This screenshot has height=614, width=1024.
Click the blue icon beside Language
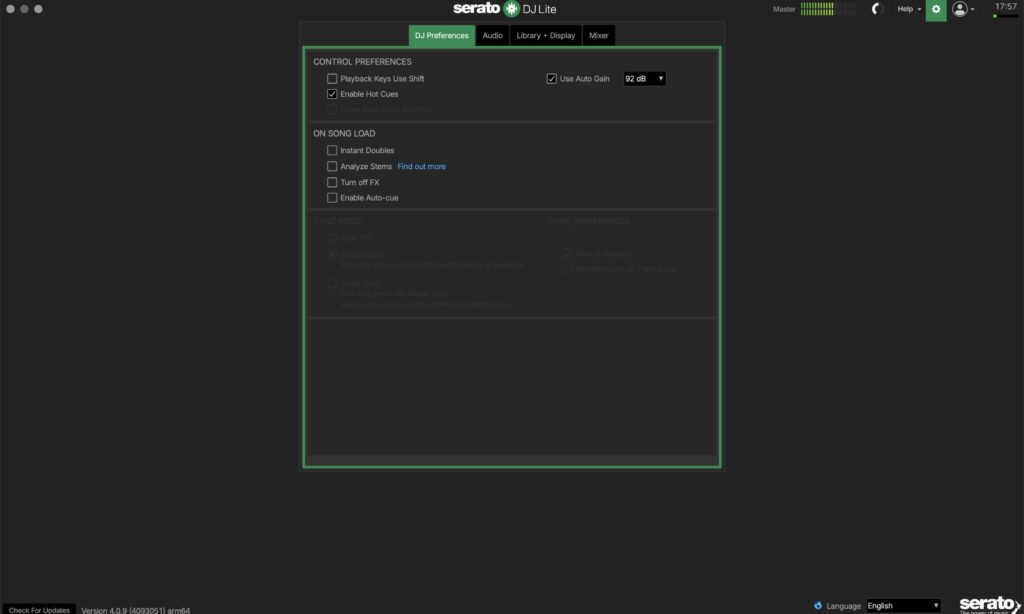818,606
